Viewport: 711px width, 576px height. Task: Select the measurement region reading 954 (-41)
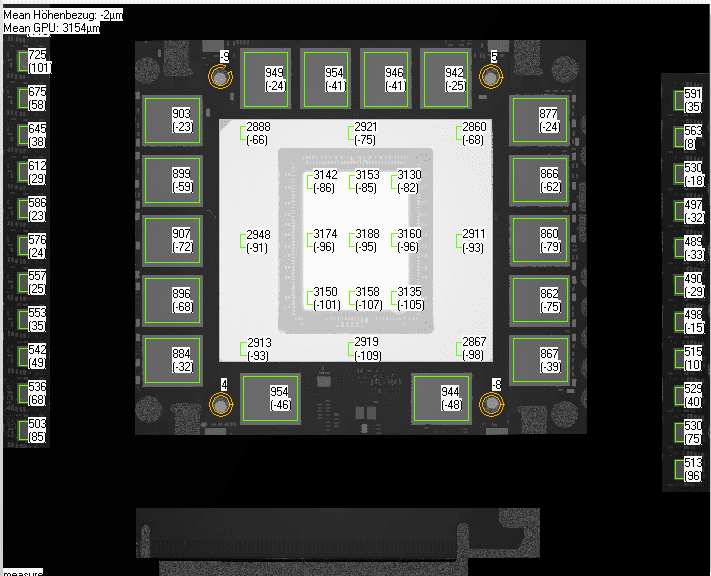(x=326, y=79)
